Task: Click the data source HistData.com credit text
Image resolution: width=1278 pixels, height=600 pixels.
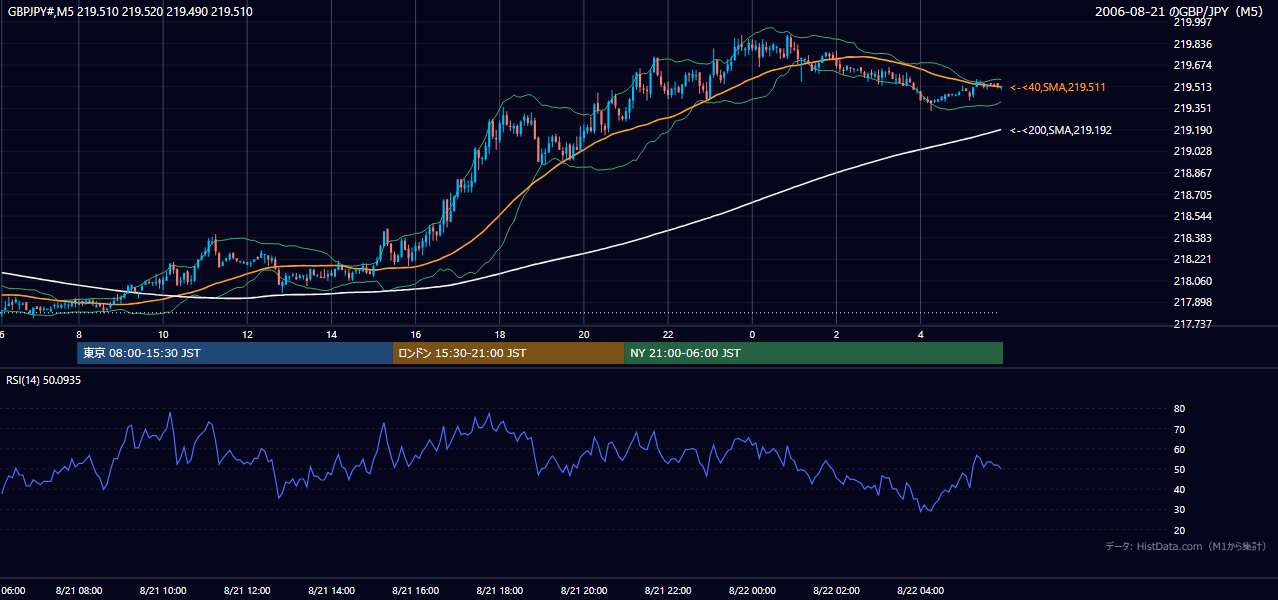Action: point(1186,546)
